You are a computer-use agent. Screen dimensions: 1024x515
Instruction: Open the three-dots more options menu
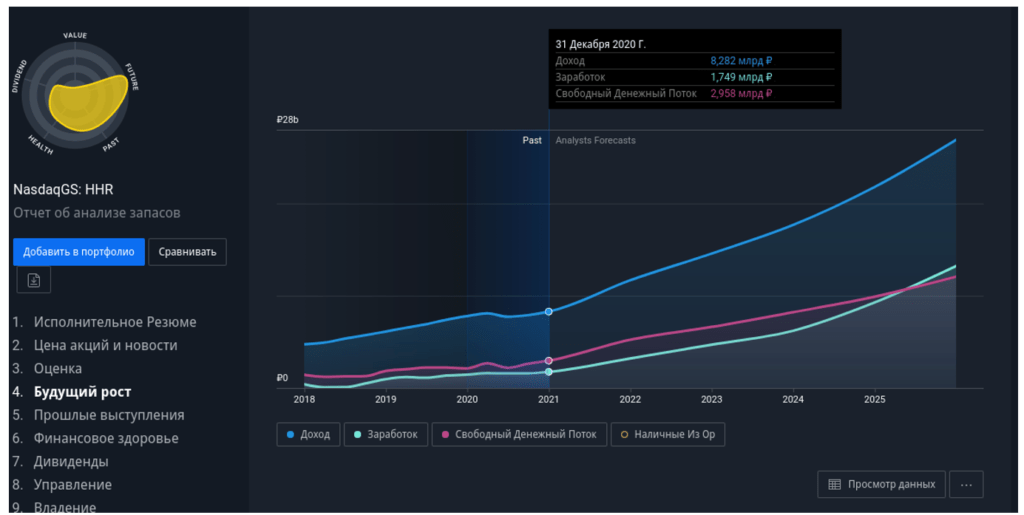966,484
